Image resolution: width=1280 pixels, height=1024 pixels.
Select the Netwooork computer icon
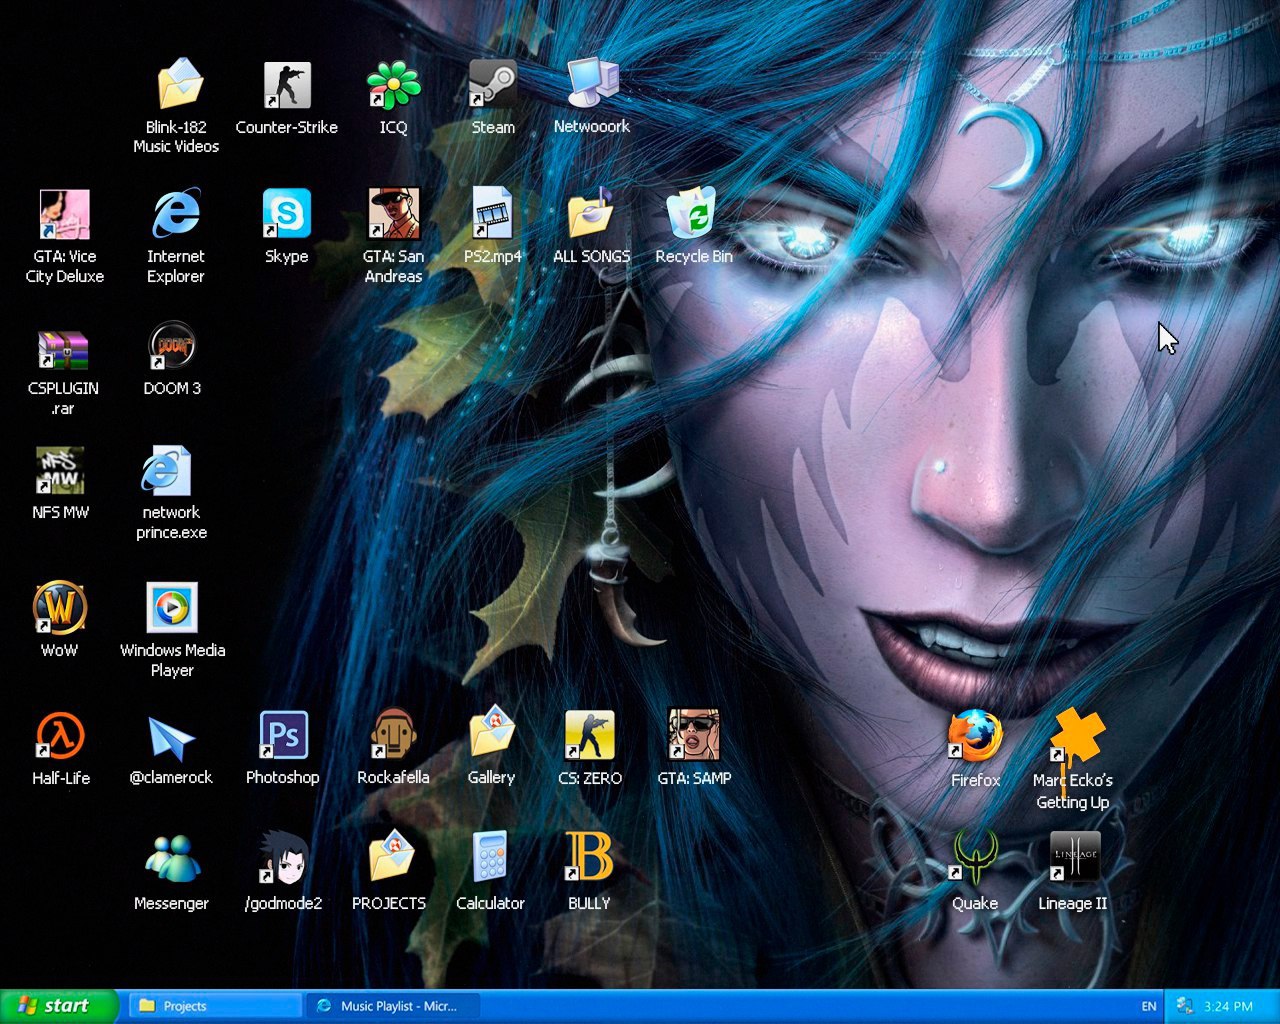coord(592,83)
